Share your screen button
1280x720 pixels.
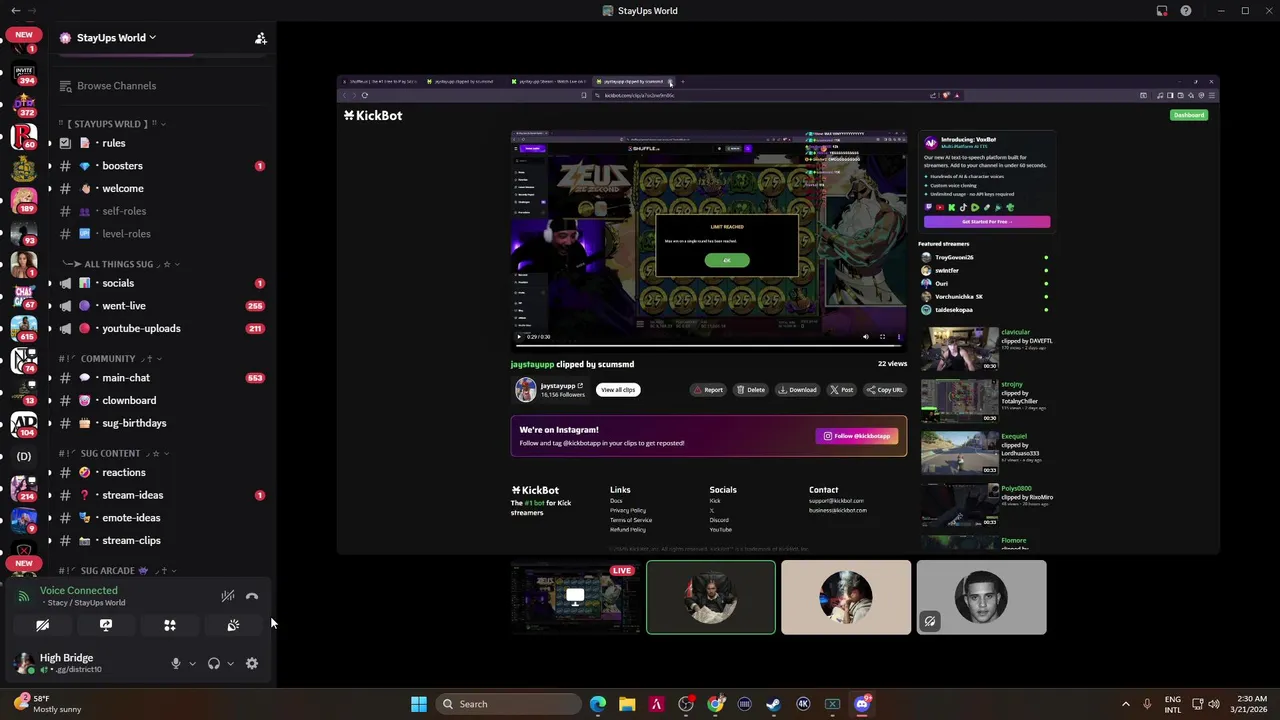[x=106, y=625]
